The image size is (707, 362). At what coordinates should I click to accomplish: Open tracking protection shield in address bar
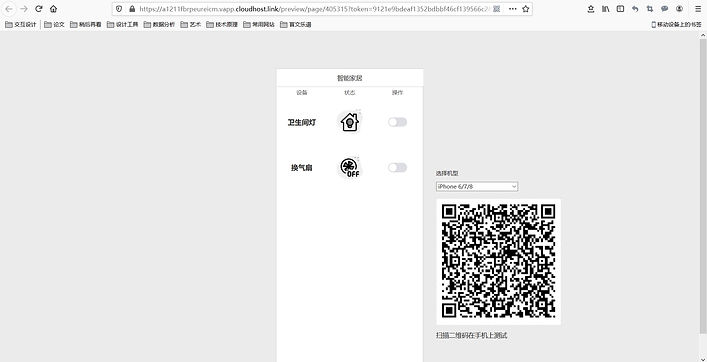[x=119, y=9]
